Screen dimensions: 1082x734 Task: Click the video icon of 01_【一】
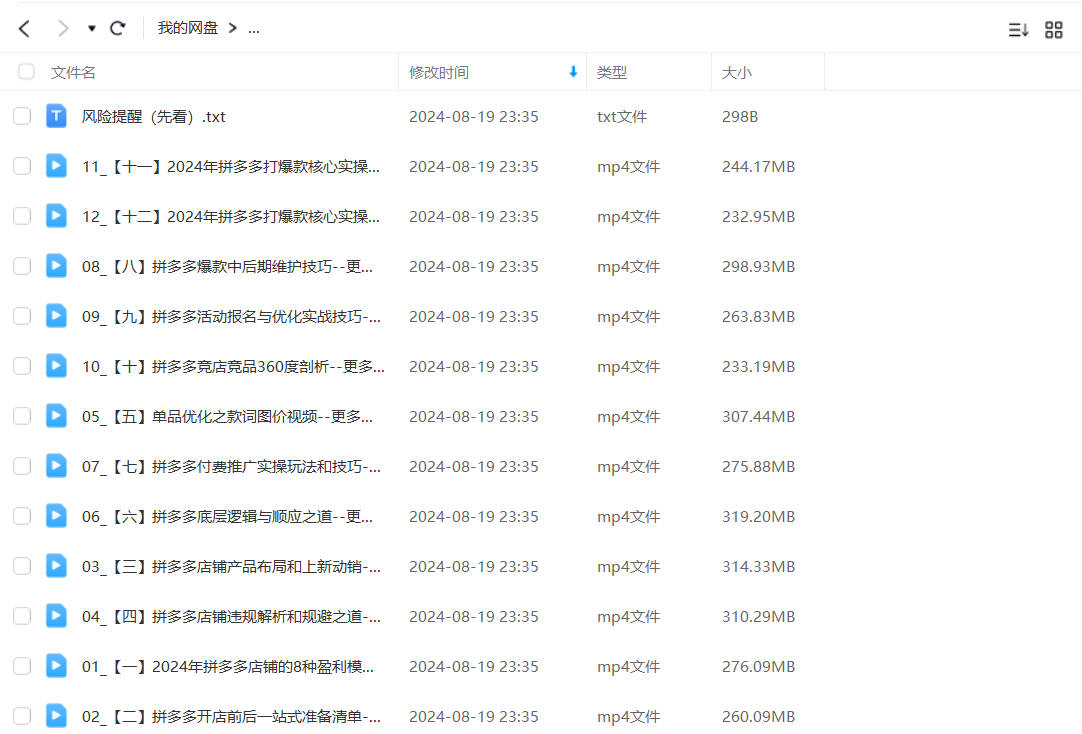coord(57,666)
